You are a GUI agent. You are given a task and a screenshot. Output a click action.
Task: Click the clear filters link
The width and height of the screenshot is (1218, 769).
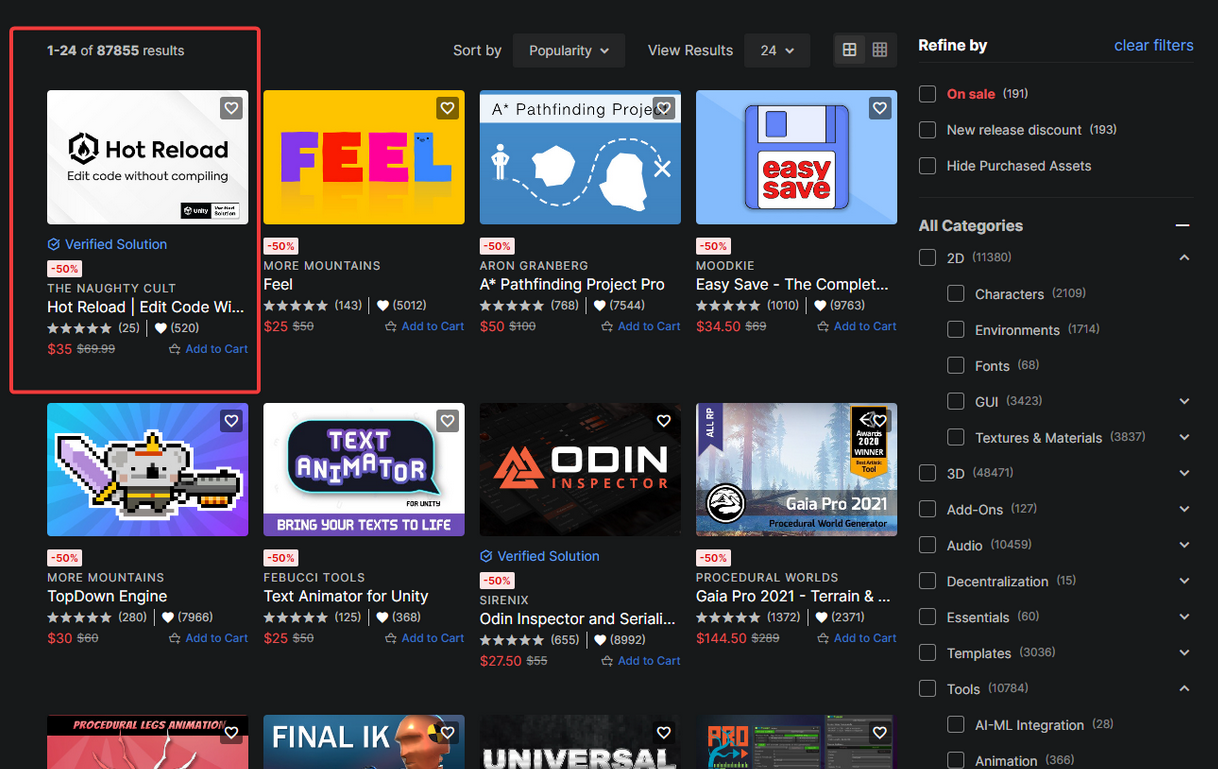(1154, 45)
